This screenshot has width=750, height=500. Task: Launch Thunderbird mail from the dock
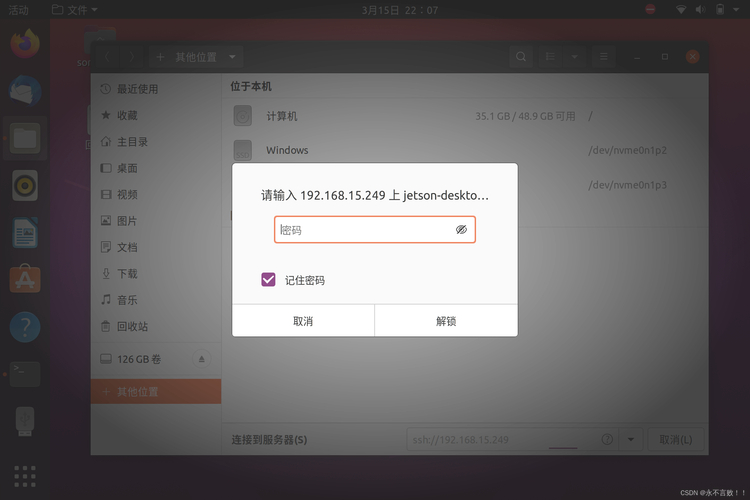pos(25,91)
